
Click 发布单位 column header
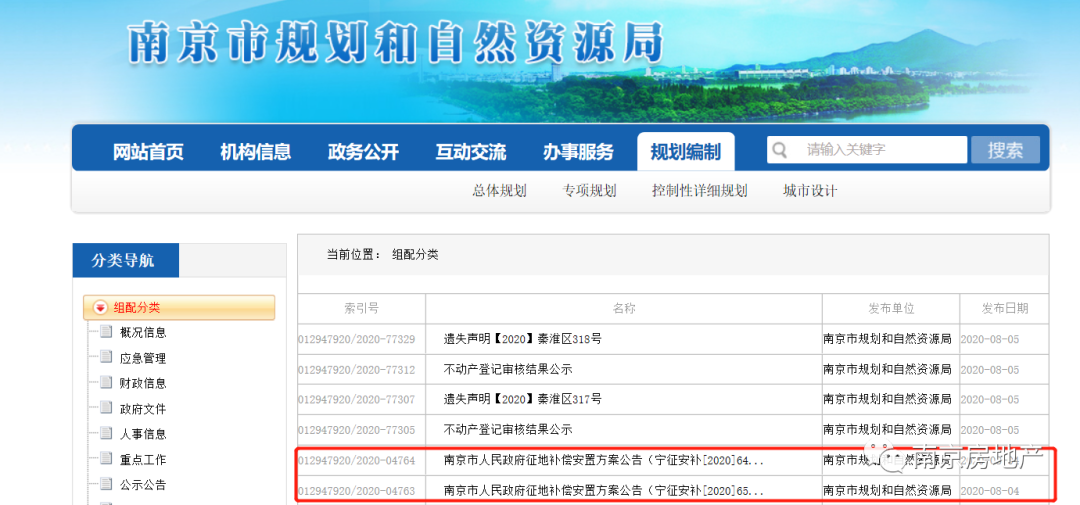pyautogui.click(x=891, y=309)
